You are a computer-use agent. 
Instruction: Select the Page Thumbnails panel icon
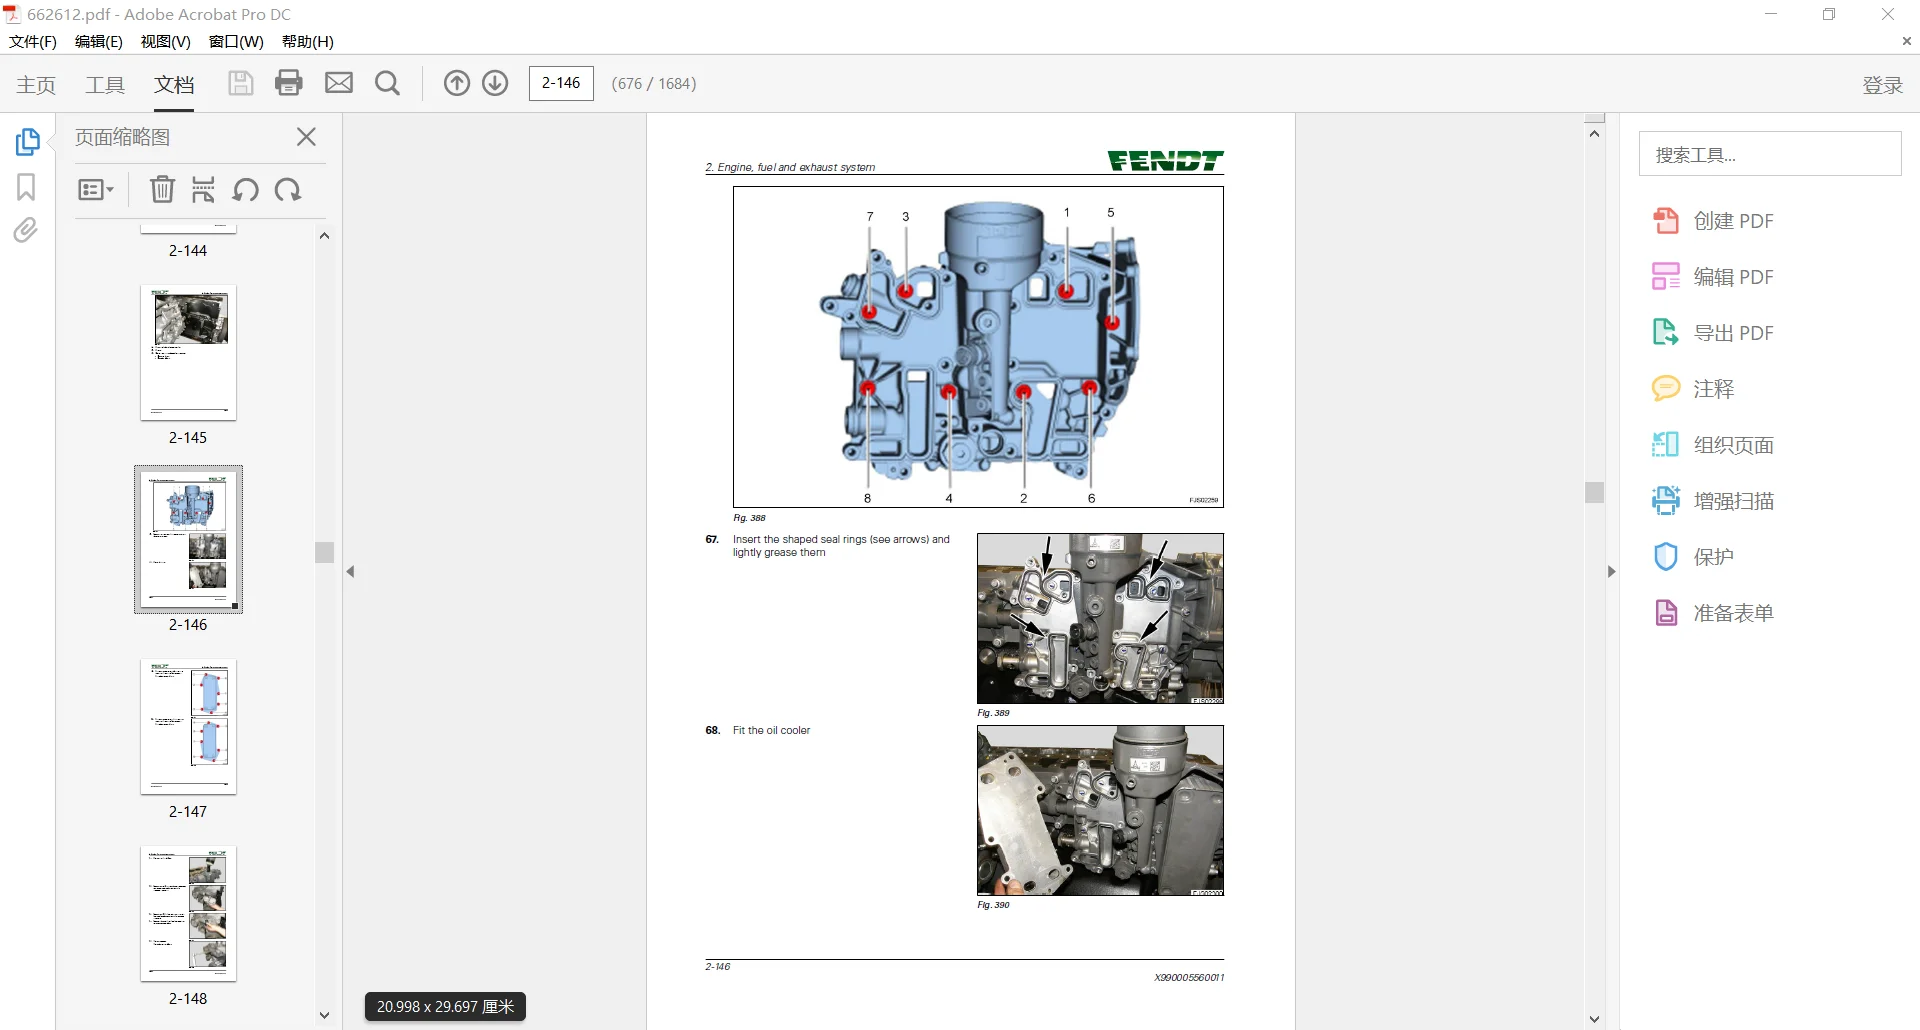(x=29, y=142)
